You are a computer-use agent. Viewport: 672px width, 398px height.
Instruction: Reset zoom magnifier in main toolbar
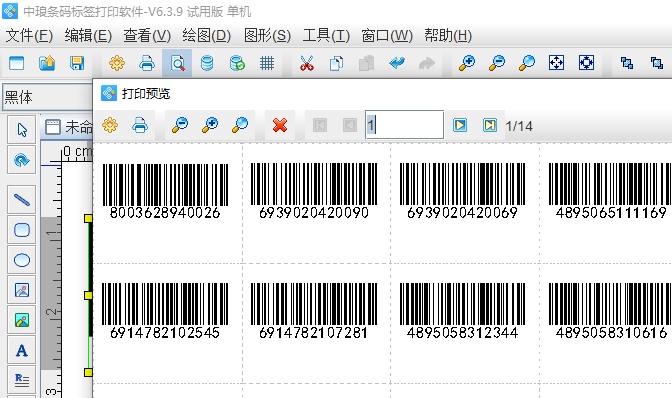pos(527,63)
